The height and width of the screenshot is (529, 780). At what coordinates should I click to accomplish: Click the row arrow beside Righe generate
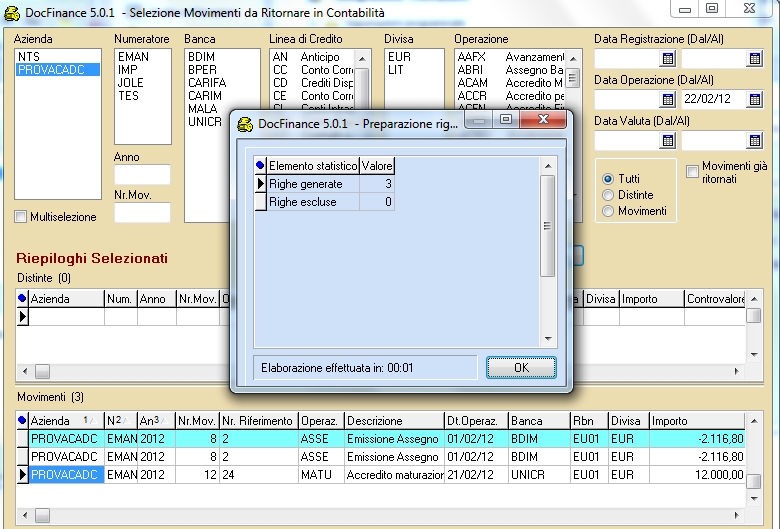pyautogui.click(x=260, y=184)
